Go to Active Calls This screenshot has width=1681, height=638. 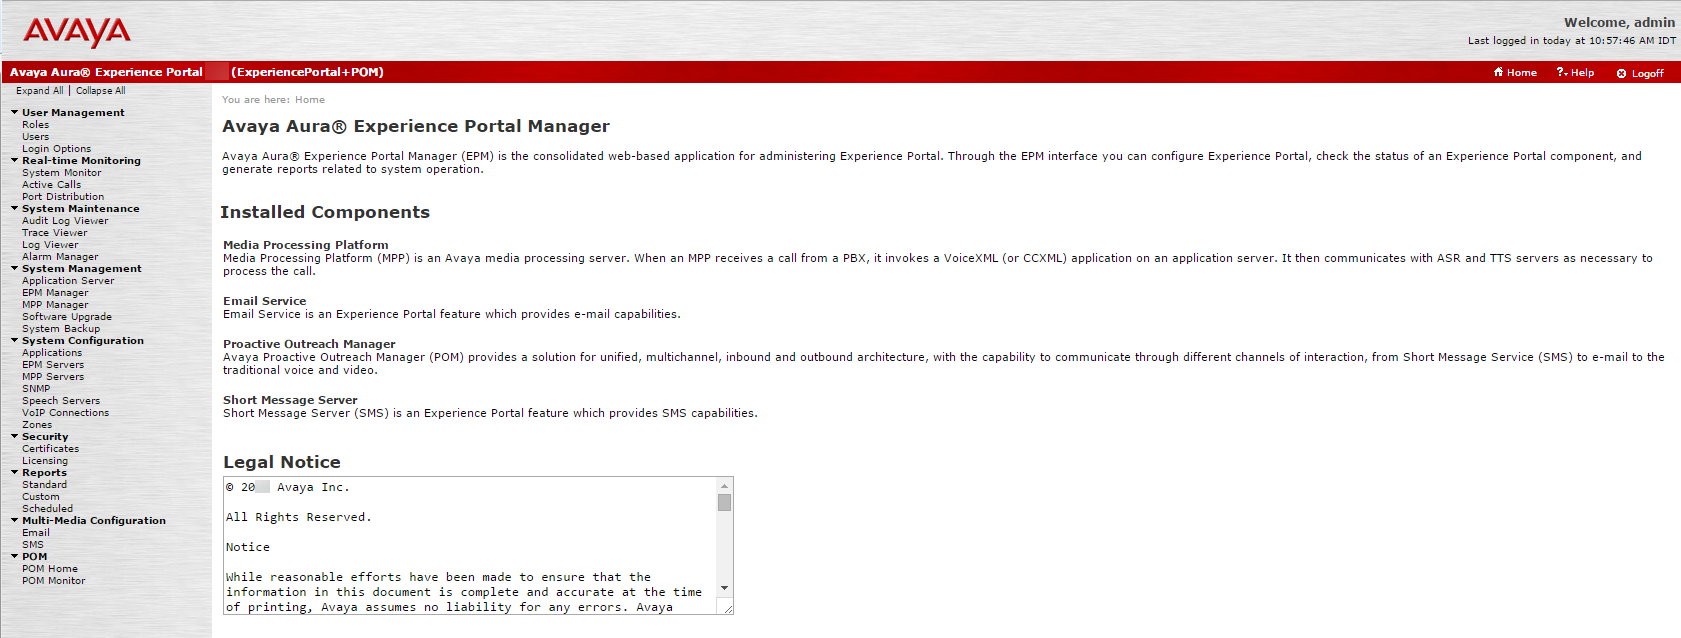point(52,185)
